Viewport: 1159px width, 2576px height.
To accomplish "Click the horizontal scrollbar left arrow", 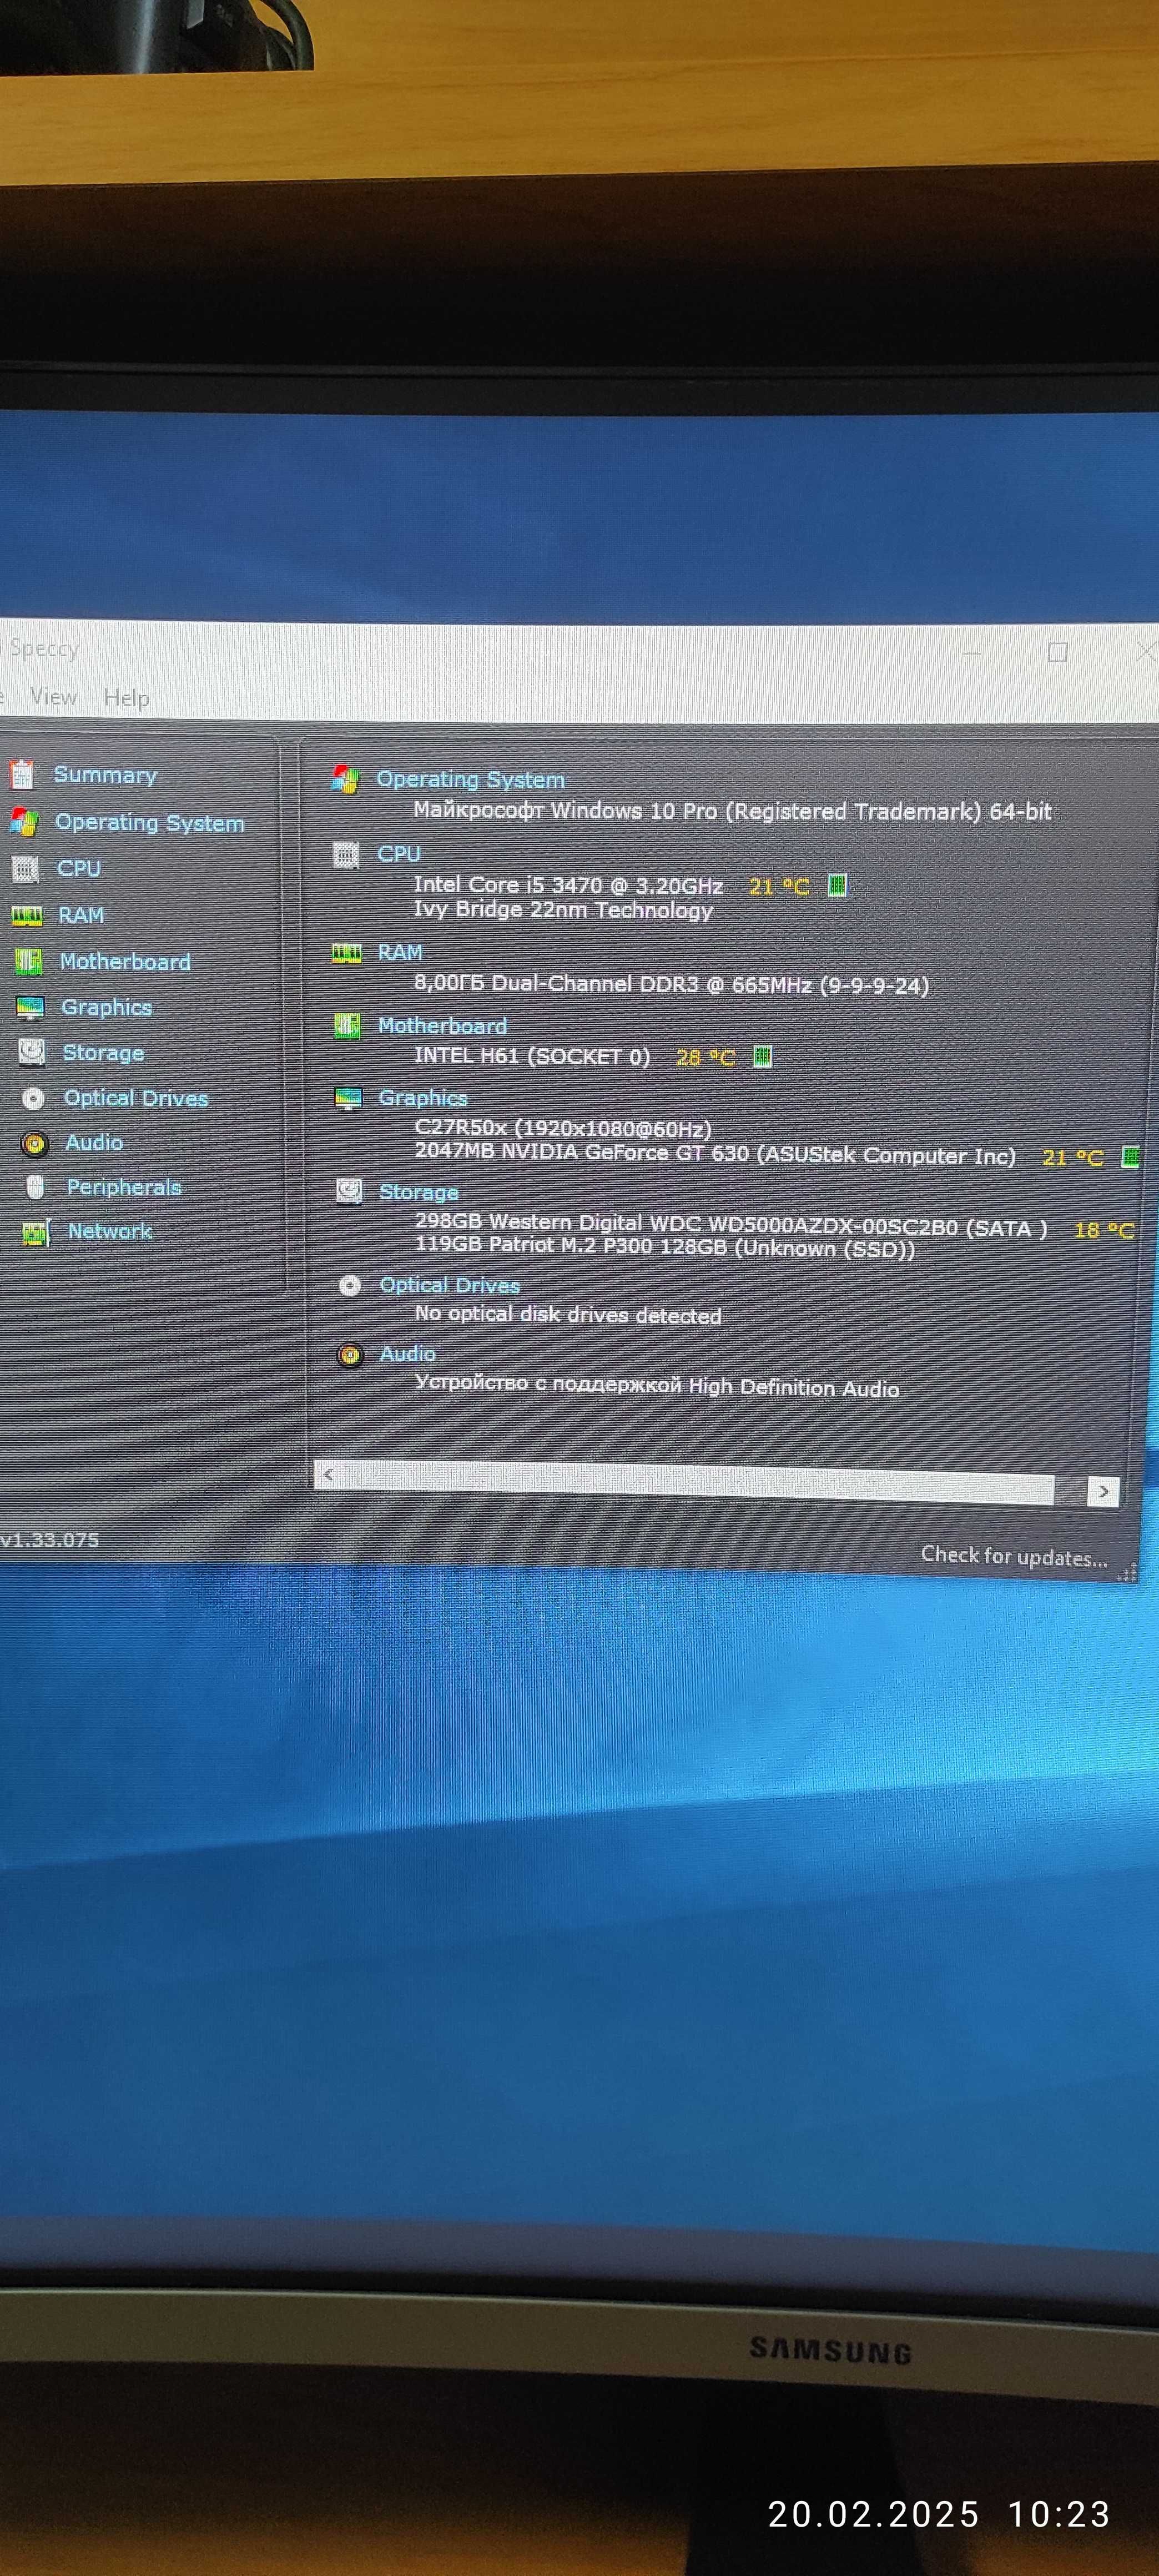I will point(328,1474).
